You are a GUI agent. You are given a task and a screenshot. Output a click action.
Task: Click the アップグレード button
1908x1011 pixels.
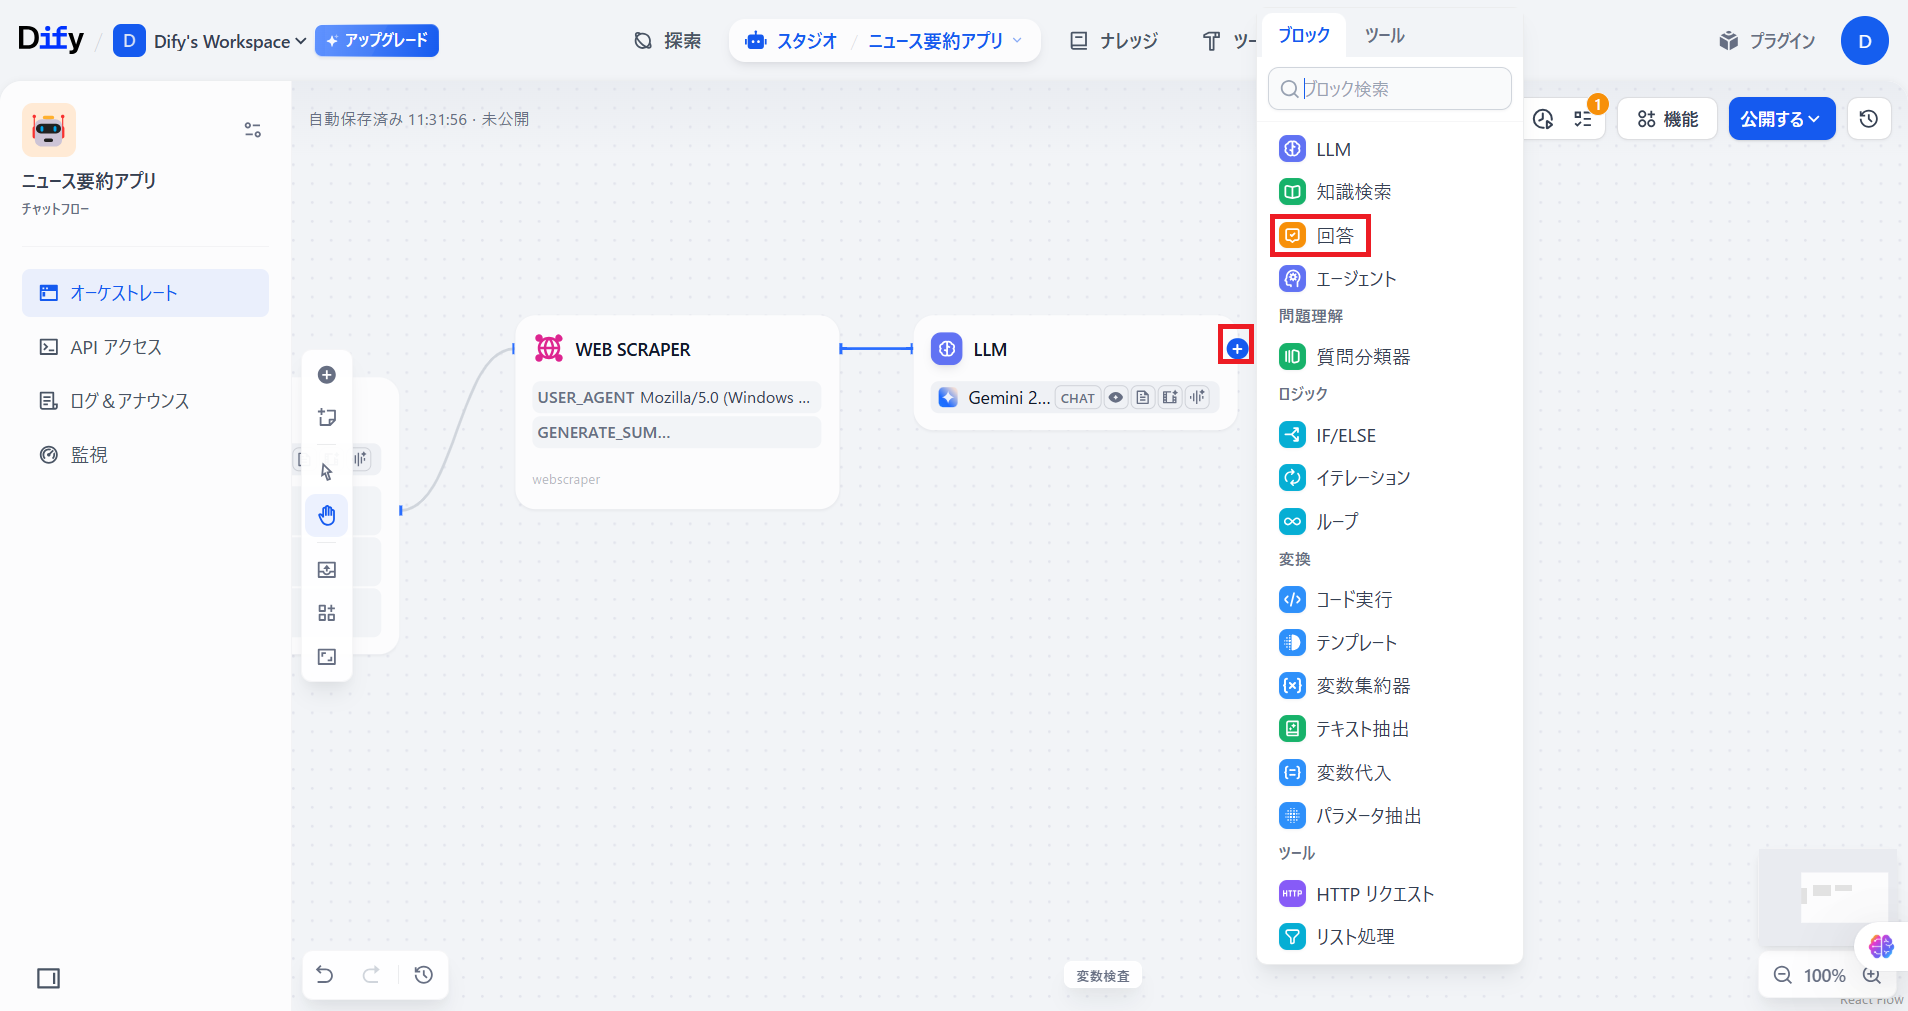pos(377,41)
